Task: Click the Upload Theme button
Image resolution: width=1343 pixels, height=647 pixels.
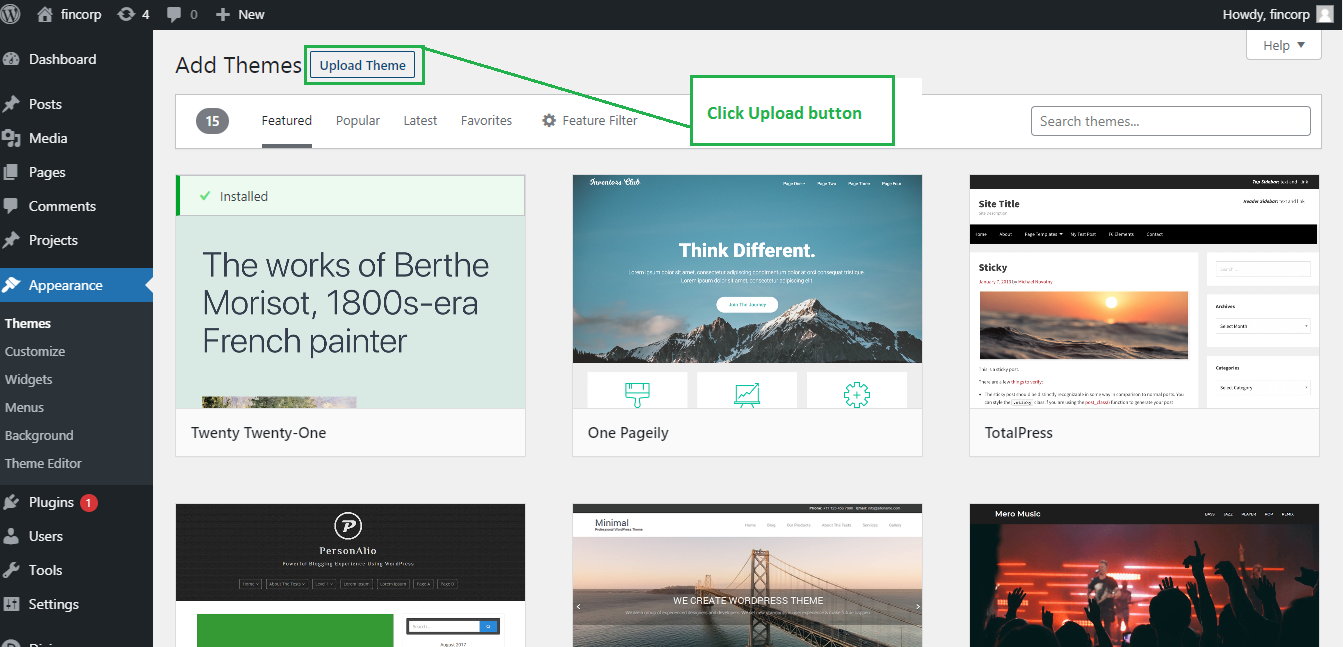Action: [363, 65]
